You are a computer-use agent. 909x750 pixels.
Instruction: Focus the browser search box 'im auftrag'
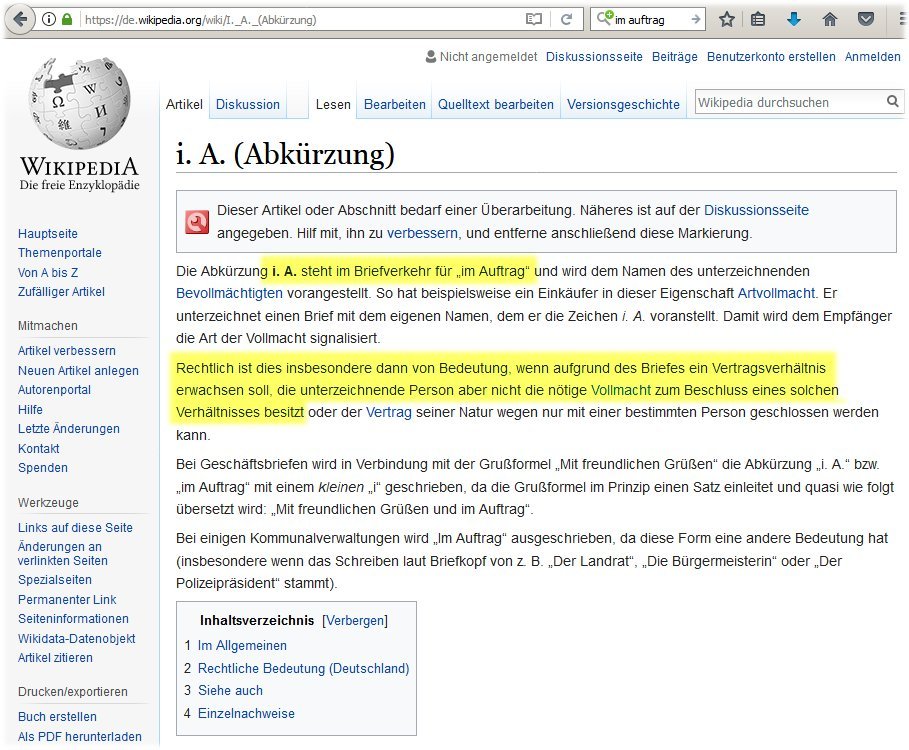coord(650,20)
